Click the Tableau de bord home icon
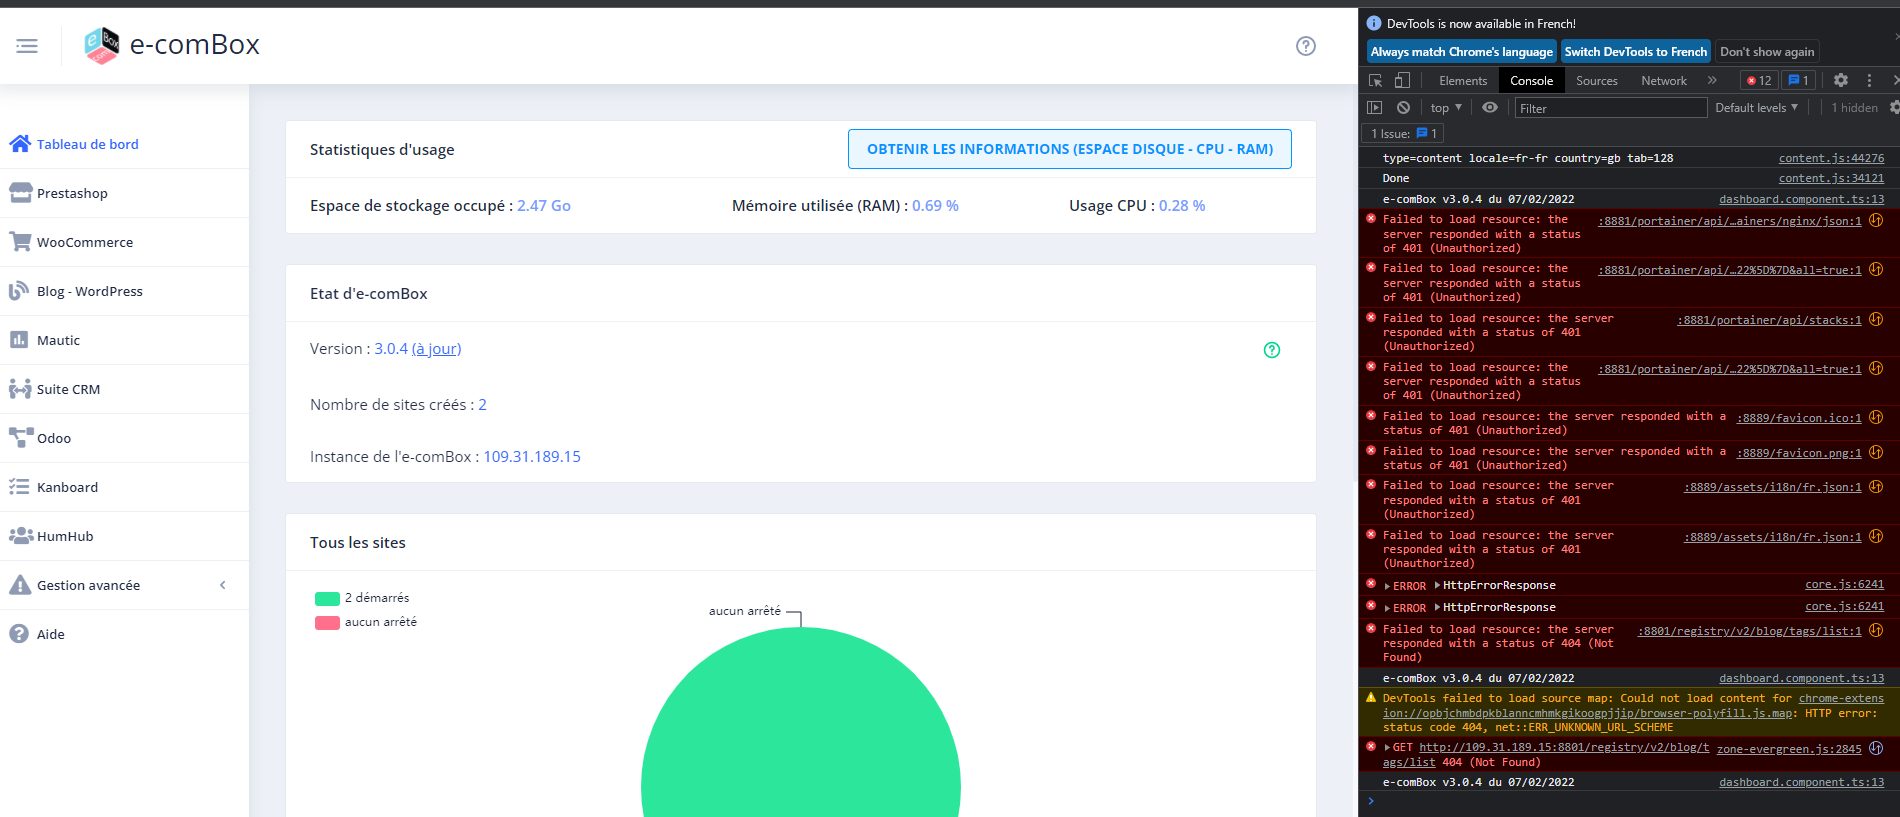Screen dimensions: 1900x817 point(20,144)
